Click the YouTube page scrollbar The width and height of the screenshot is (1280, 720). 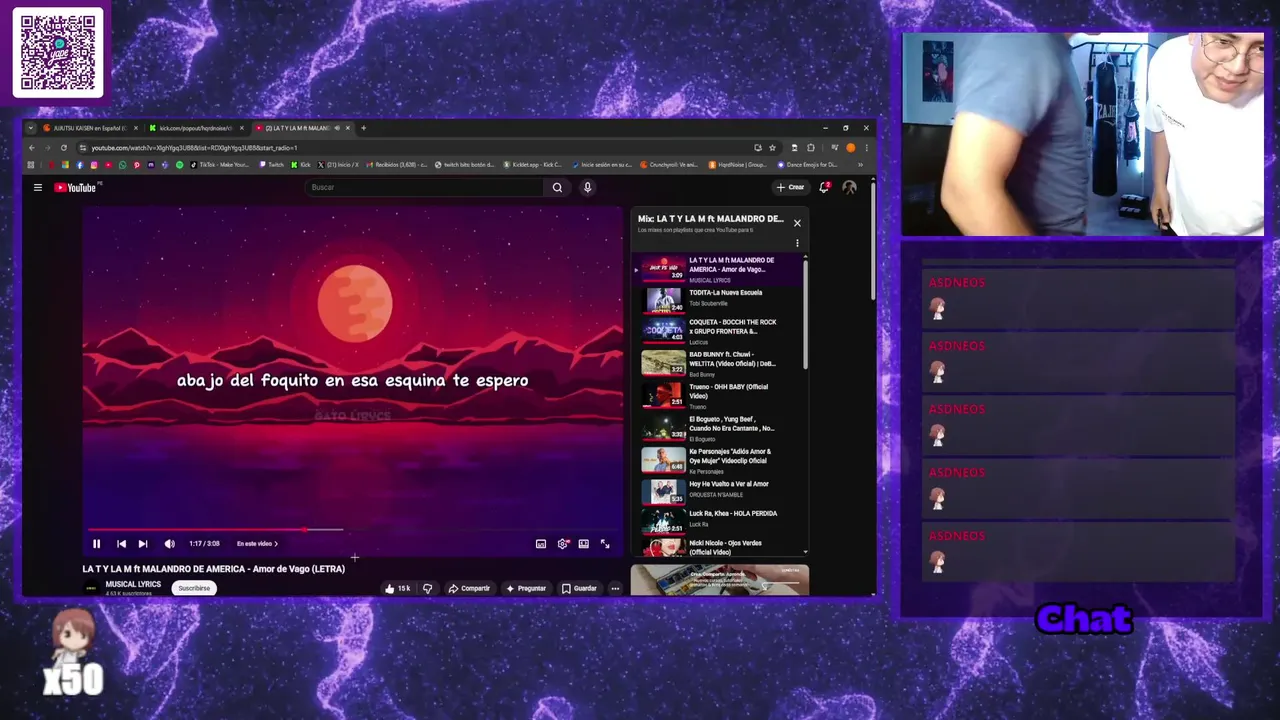point(873,240)
